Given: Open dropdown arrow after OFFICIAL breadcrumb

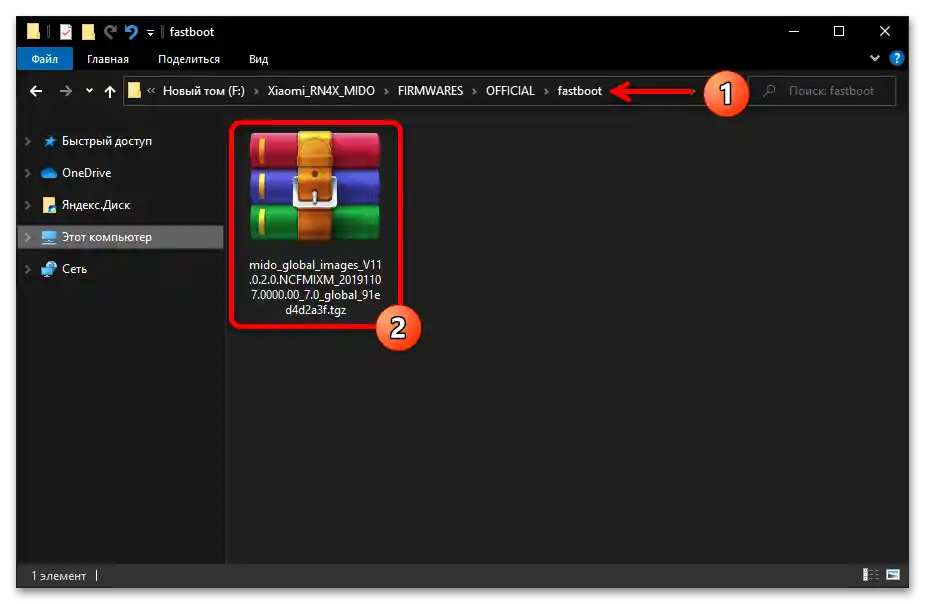Looking at the screenshot, I should 546,91.
